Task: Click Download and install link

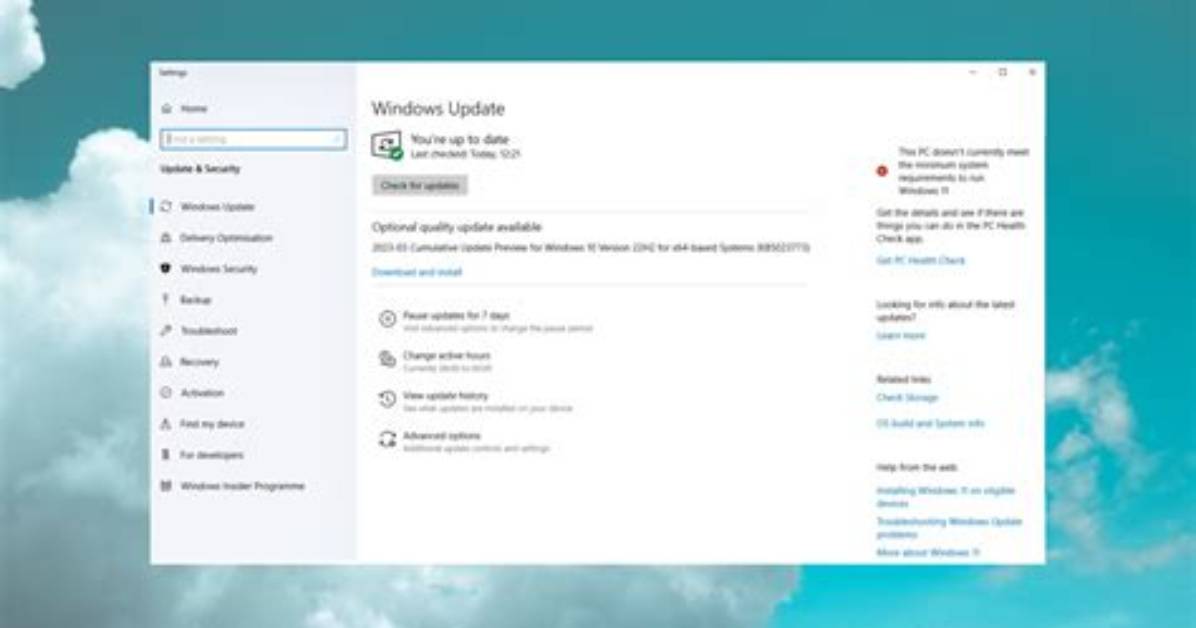Action: click(416, 272)
